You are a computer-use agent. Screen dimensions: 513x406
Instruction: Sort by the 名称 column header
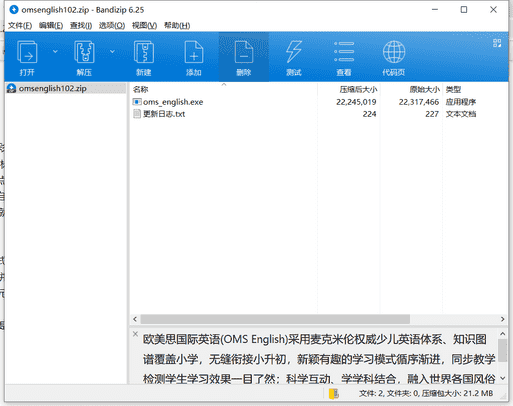point(223,89)
